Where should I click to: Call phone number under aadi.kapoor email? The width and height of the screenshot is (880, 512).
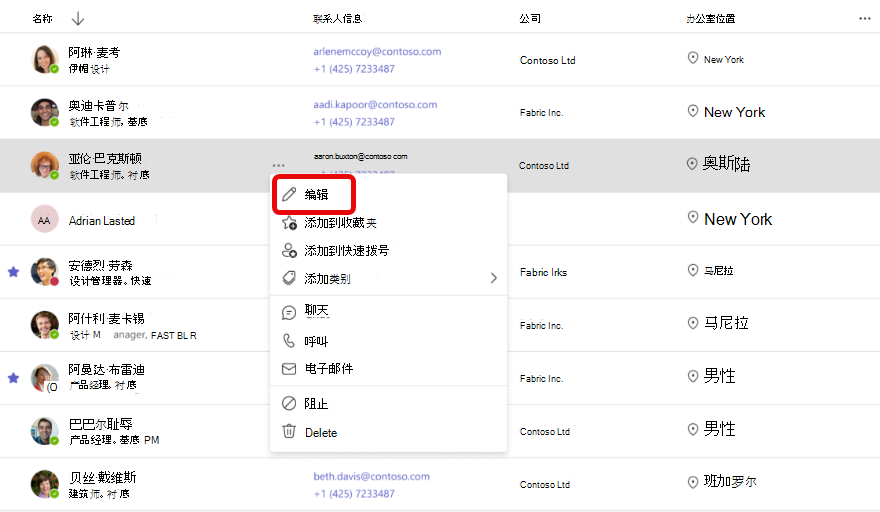pos(354,122)
